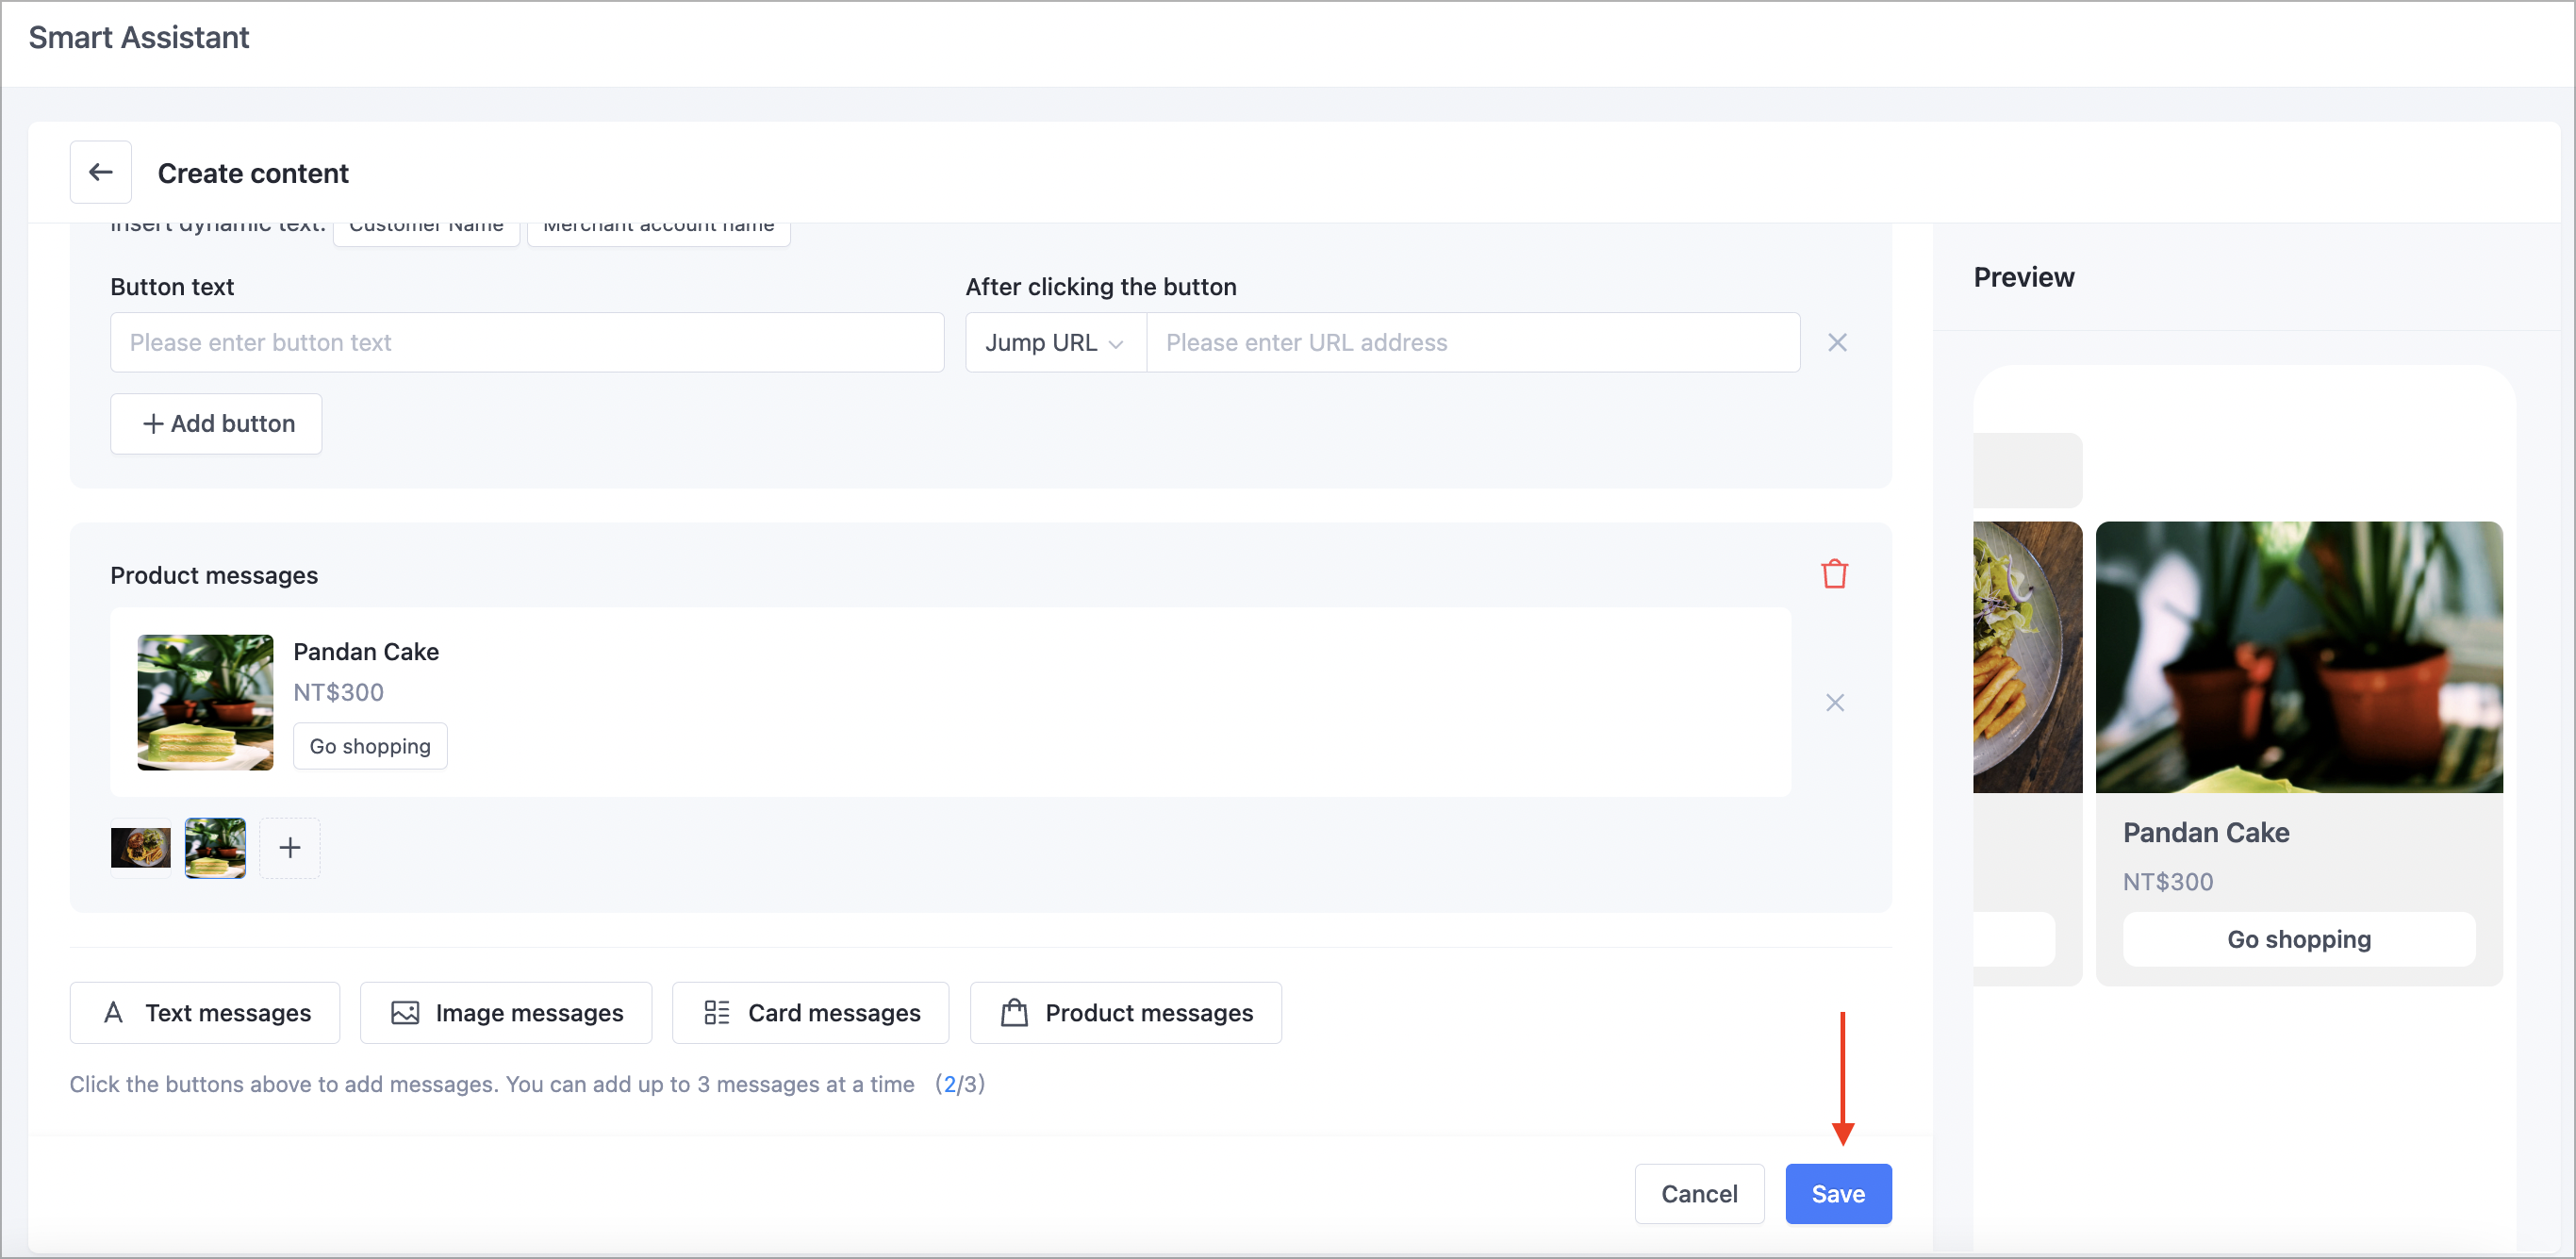The height and width of the screenshot is (1259, 2576).
Task: Click the 'Preview' panel heading
Action: (x=2024, y=277)
